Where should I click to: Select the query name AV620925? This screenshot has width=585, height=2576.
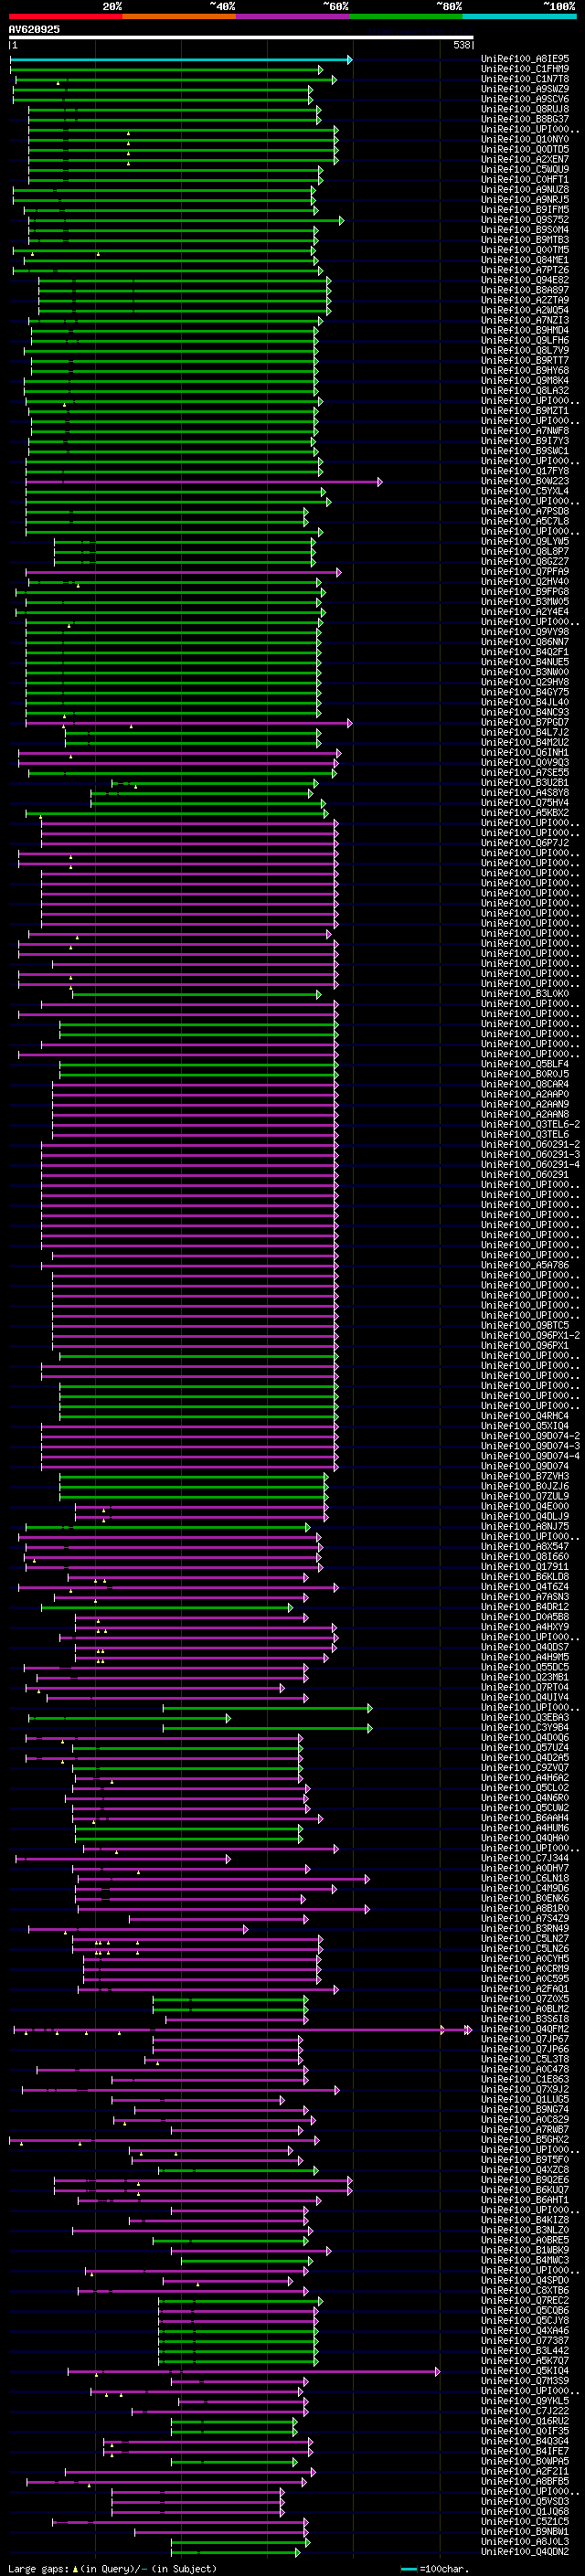tap(34, 29)
